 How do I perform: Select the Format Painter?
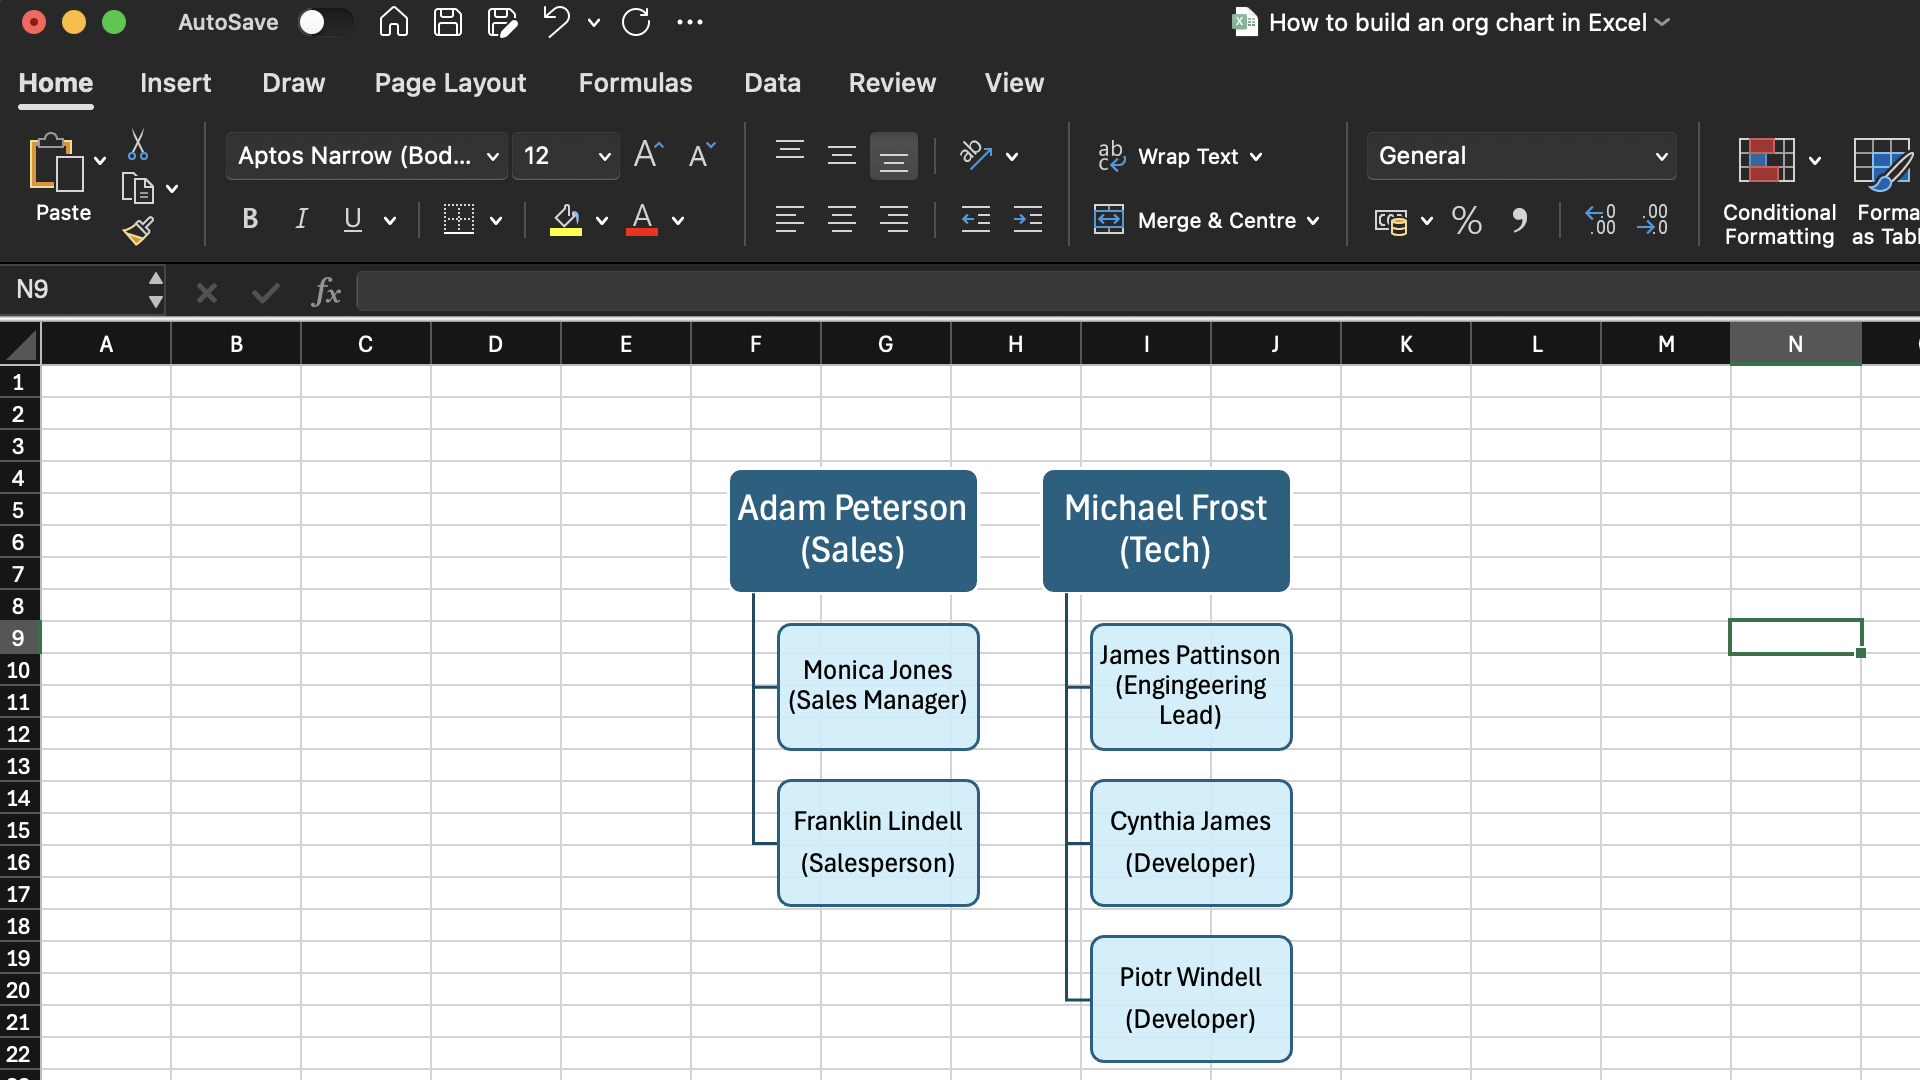pos(138,230)
